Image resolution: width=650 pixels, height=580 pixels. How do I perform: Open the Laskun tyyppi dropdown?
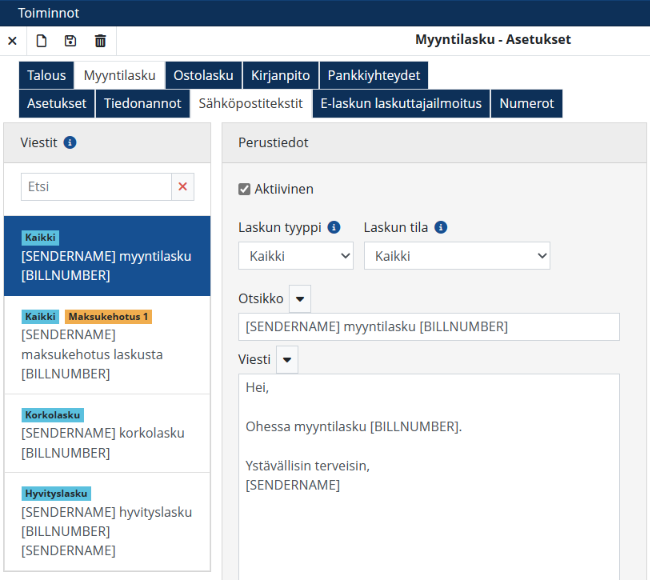[295, 256]
